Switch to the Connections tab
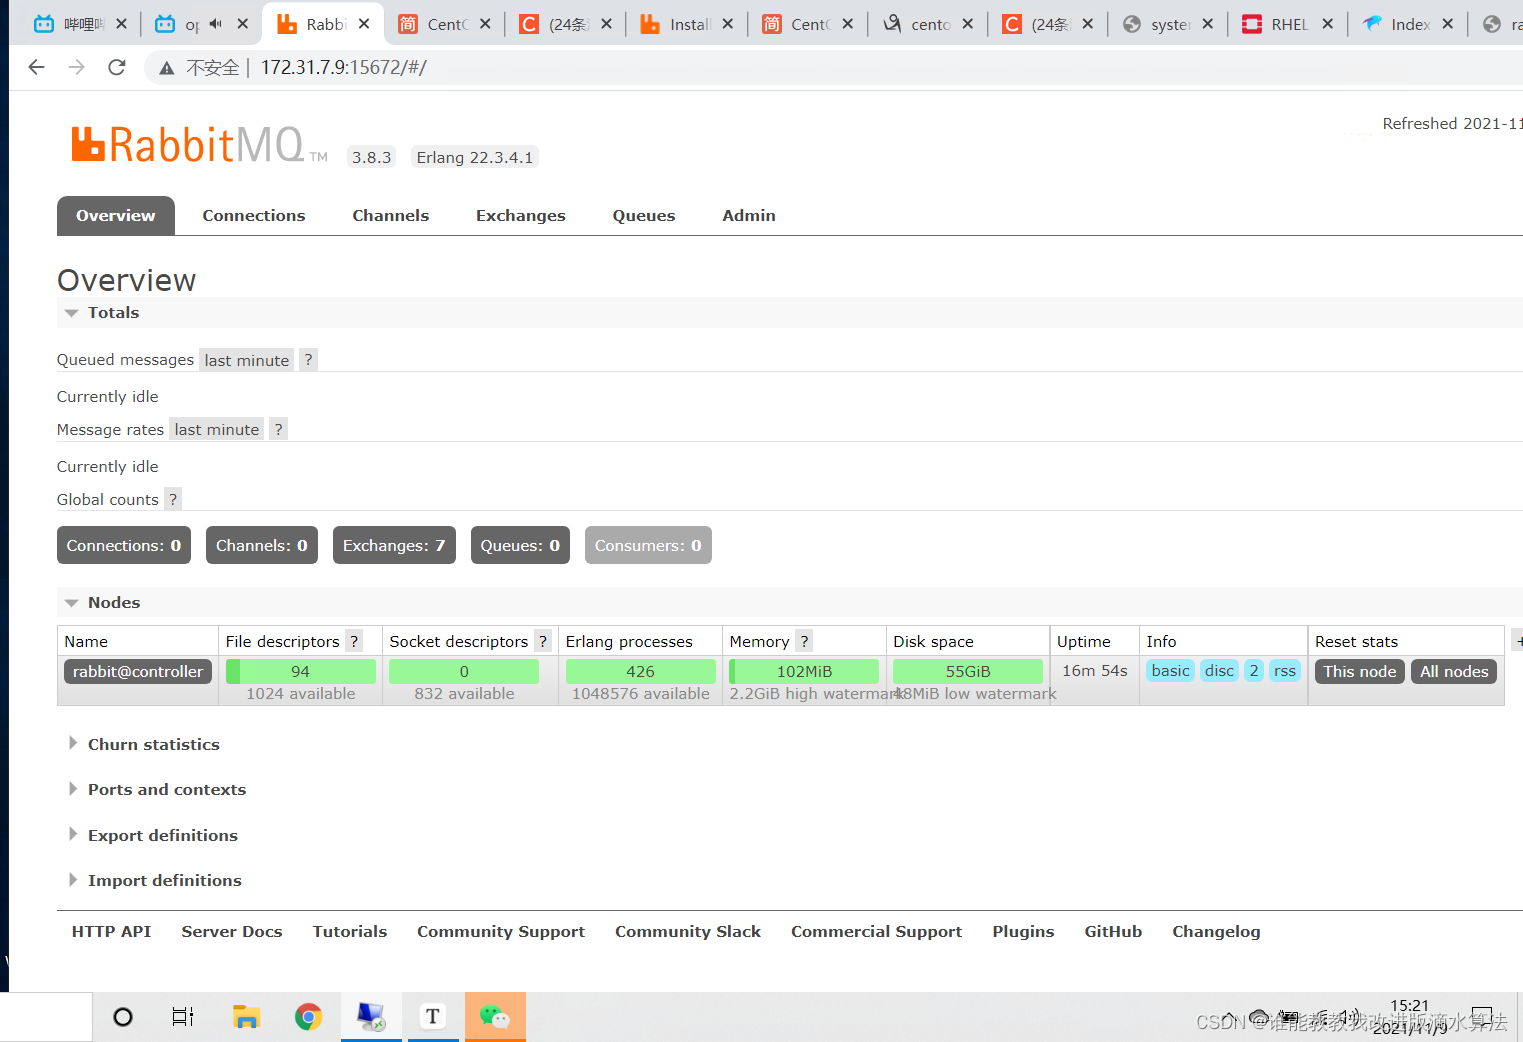1523x1042 pixels. [x=254, y=216]
